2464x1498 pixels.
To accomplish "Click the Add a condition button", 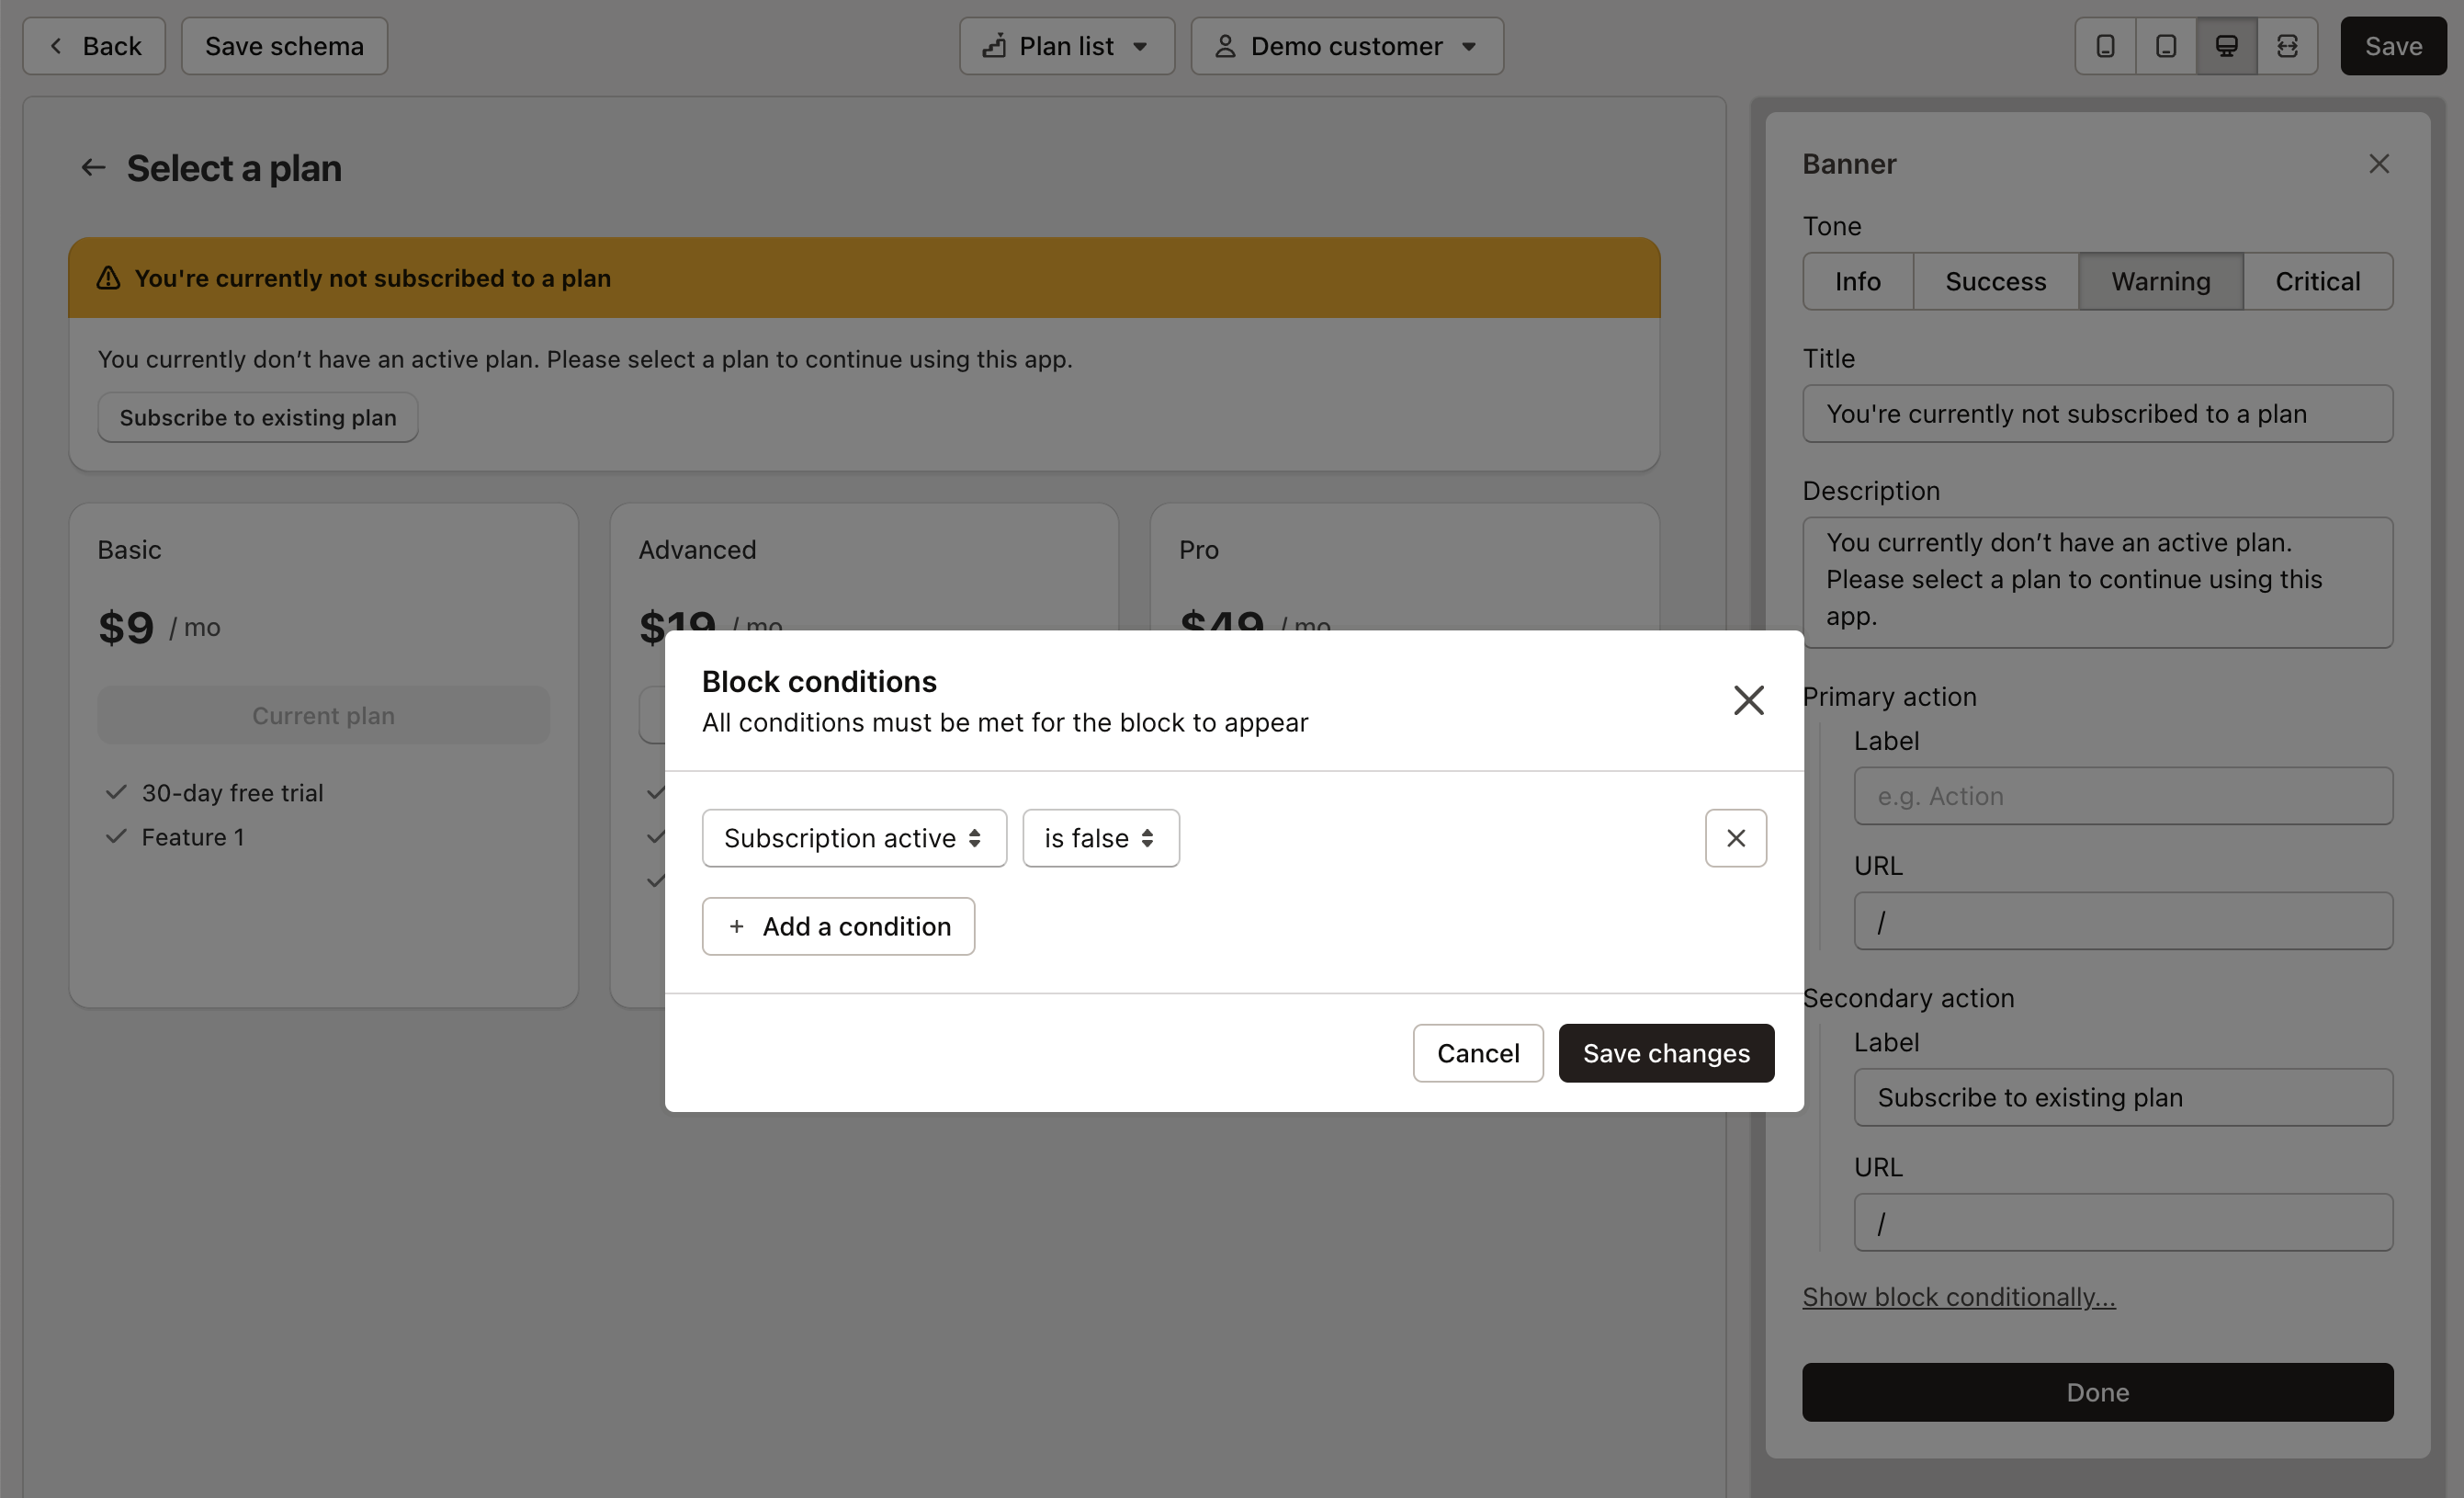I will point(840,925).
